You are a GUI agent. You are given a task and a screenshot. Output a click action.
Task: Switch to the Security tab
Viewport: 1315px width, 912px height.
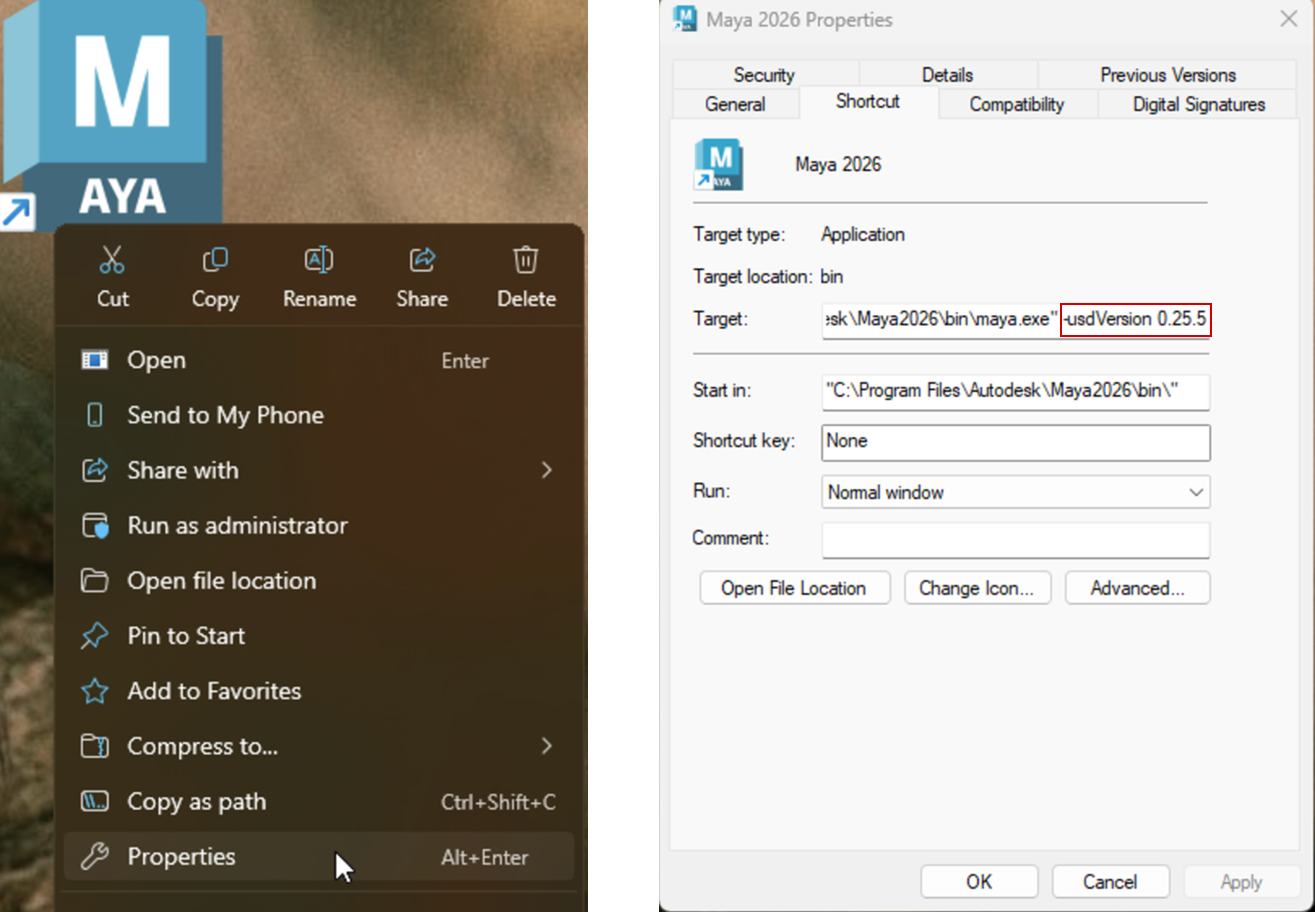pyautogui.click(x=764, y=75)
